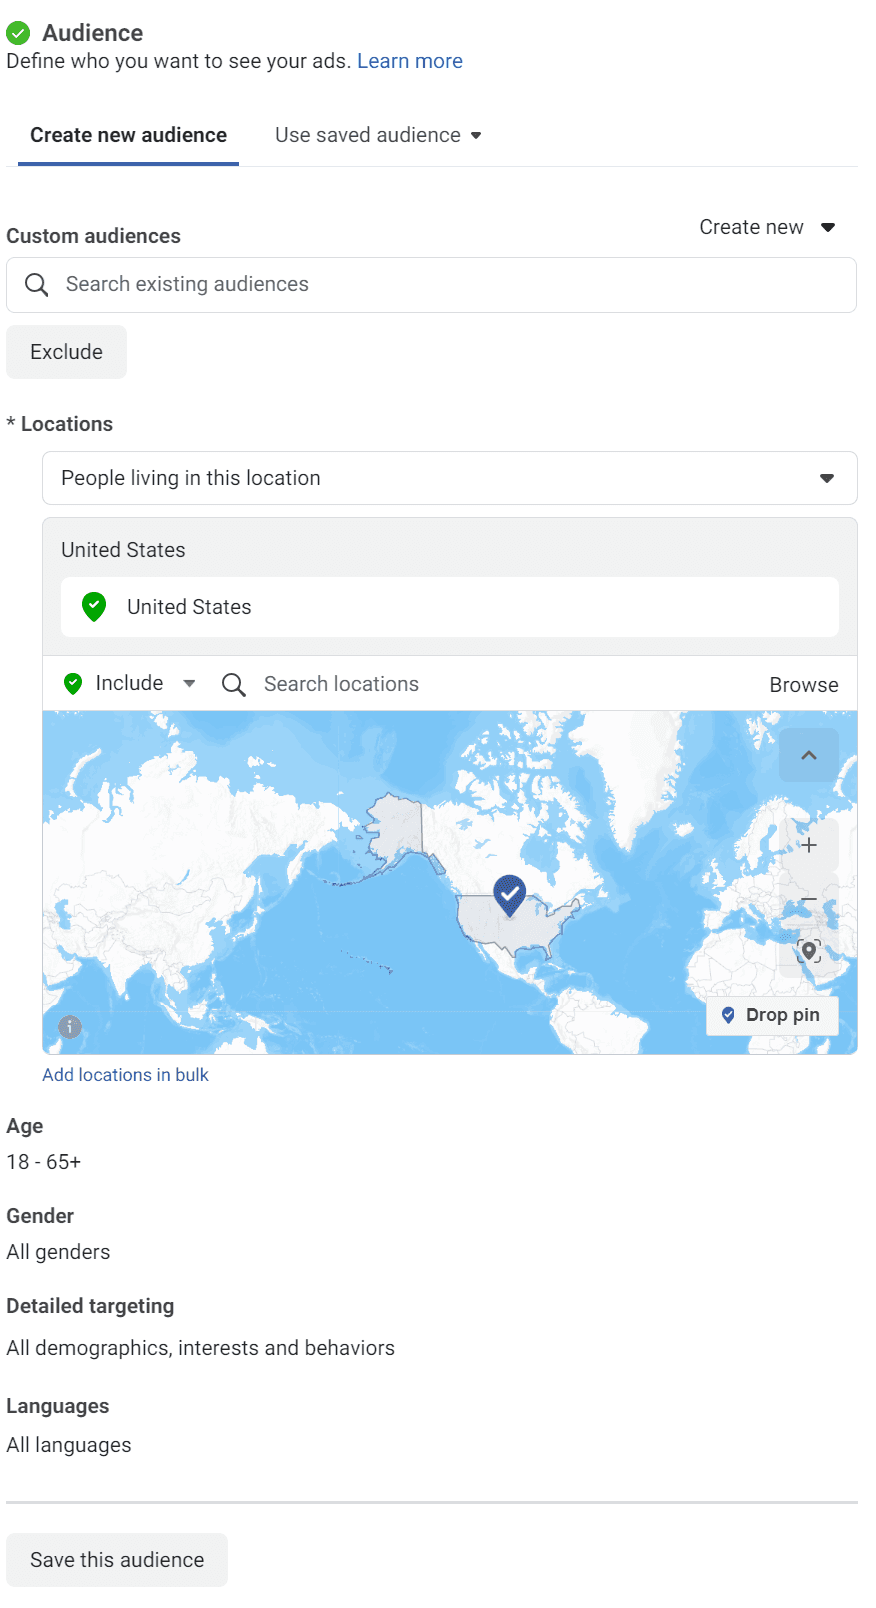
Task: Click the recenter map location icon
Action: (x=808, y=951)
